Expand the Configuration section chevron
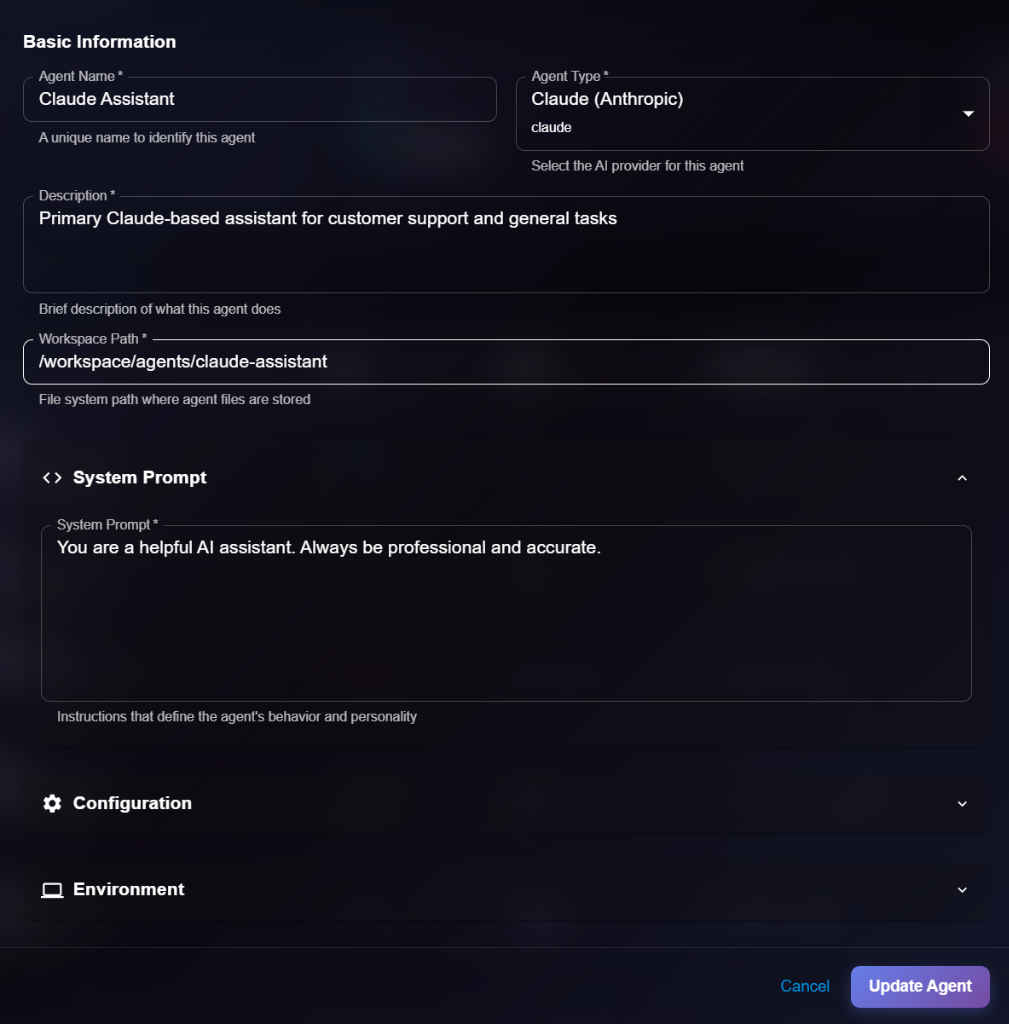The image size is (1009, 1024). pos(962,803)
